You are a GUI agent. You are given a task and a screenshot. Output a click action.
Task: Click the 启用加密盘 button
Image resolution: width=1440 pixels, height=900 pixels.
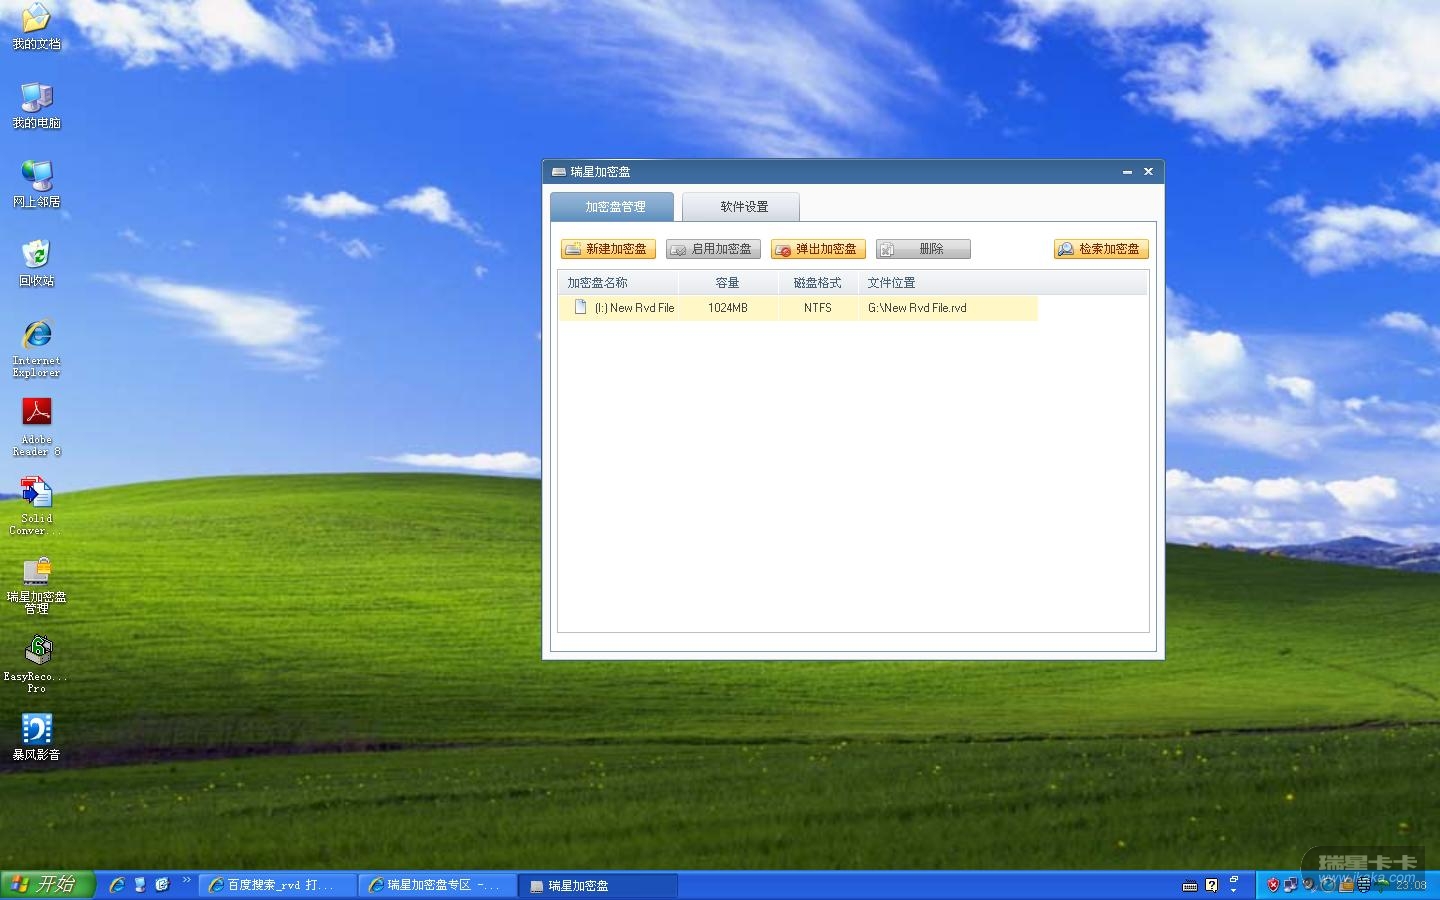[x=713, y=249]
